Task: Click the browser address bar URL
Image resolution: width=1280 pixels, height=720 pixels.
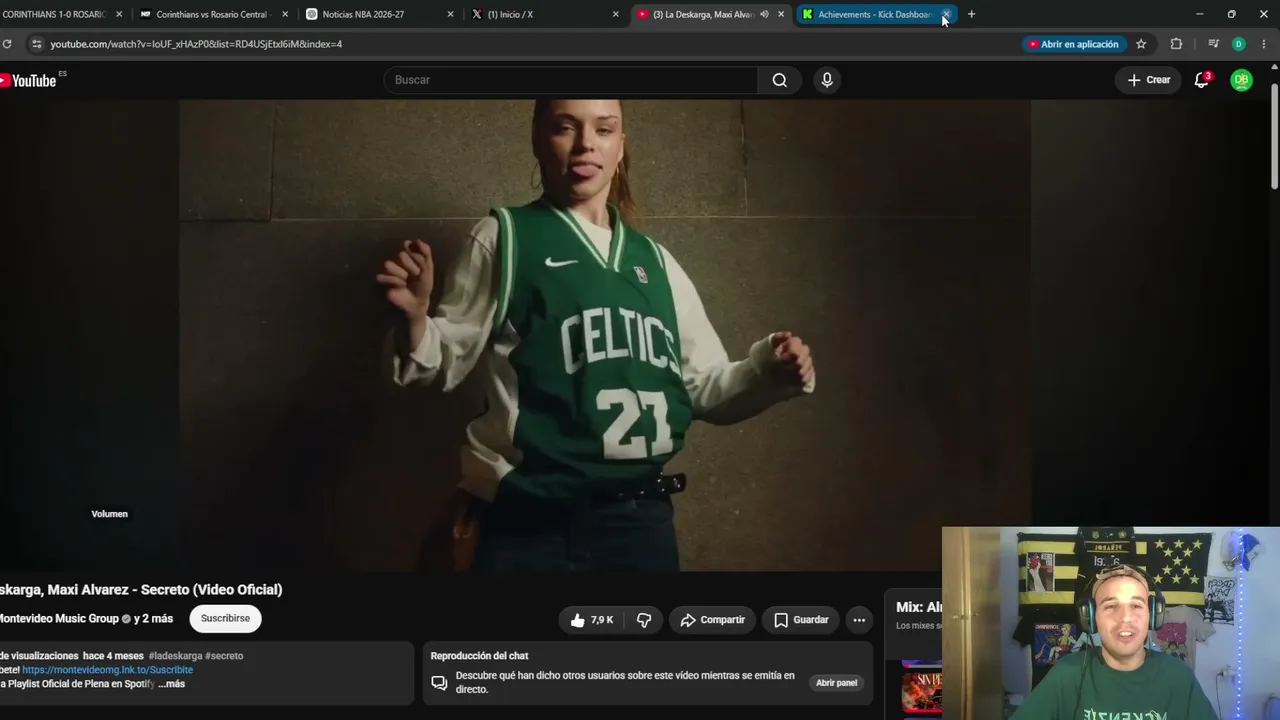Action: point(196,44)
